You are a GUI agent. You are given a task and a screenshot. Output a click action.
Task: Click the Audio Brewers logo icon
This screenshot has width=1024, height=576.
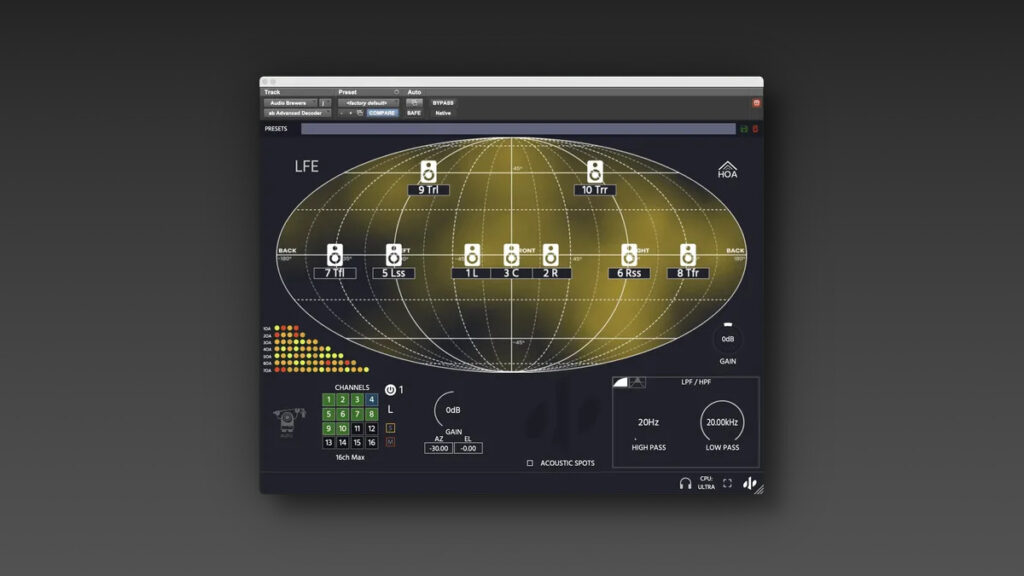coord(749,483)
